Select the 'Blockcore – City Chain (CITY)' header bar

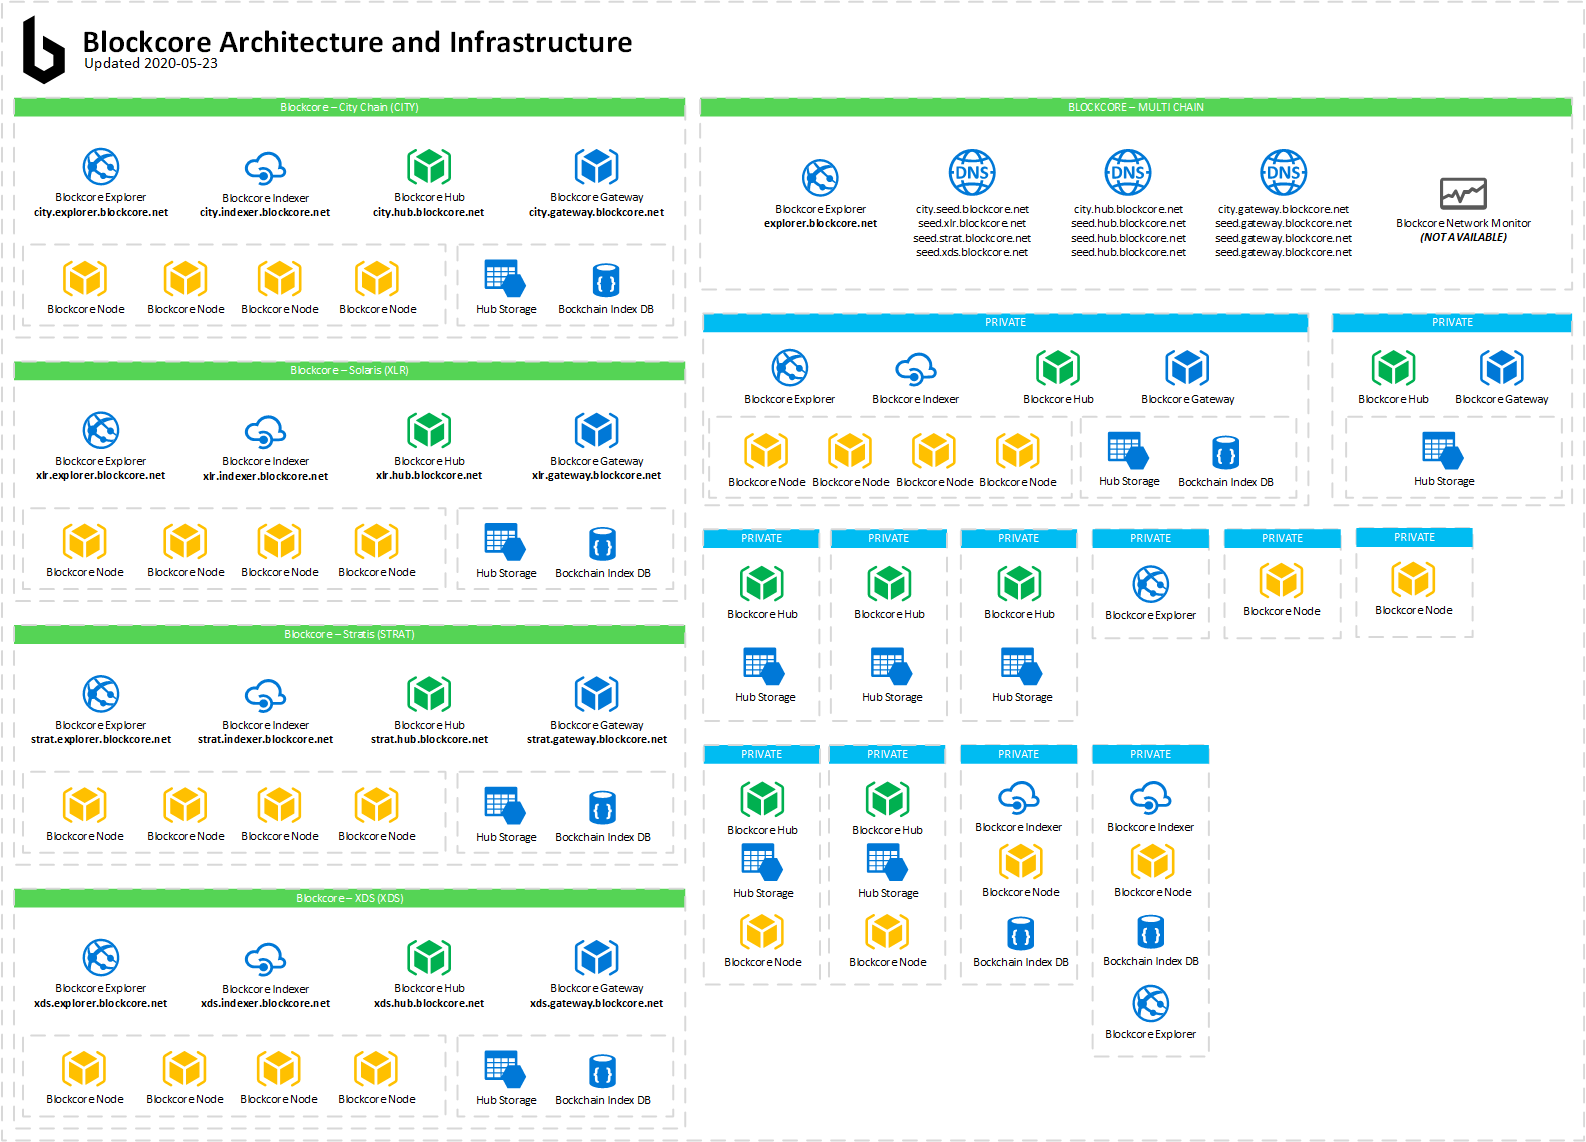349,107
